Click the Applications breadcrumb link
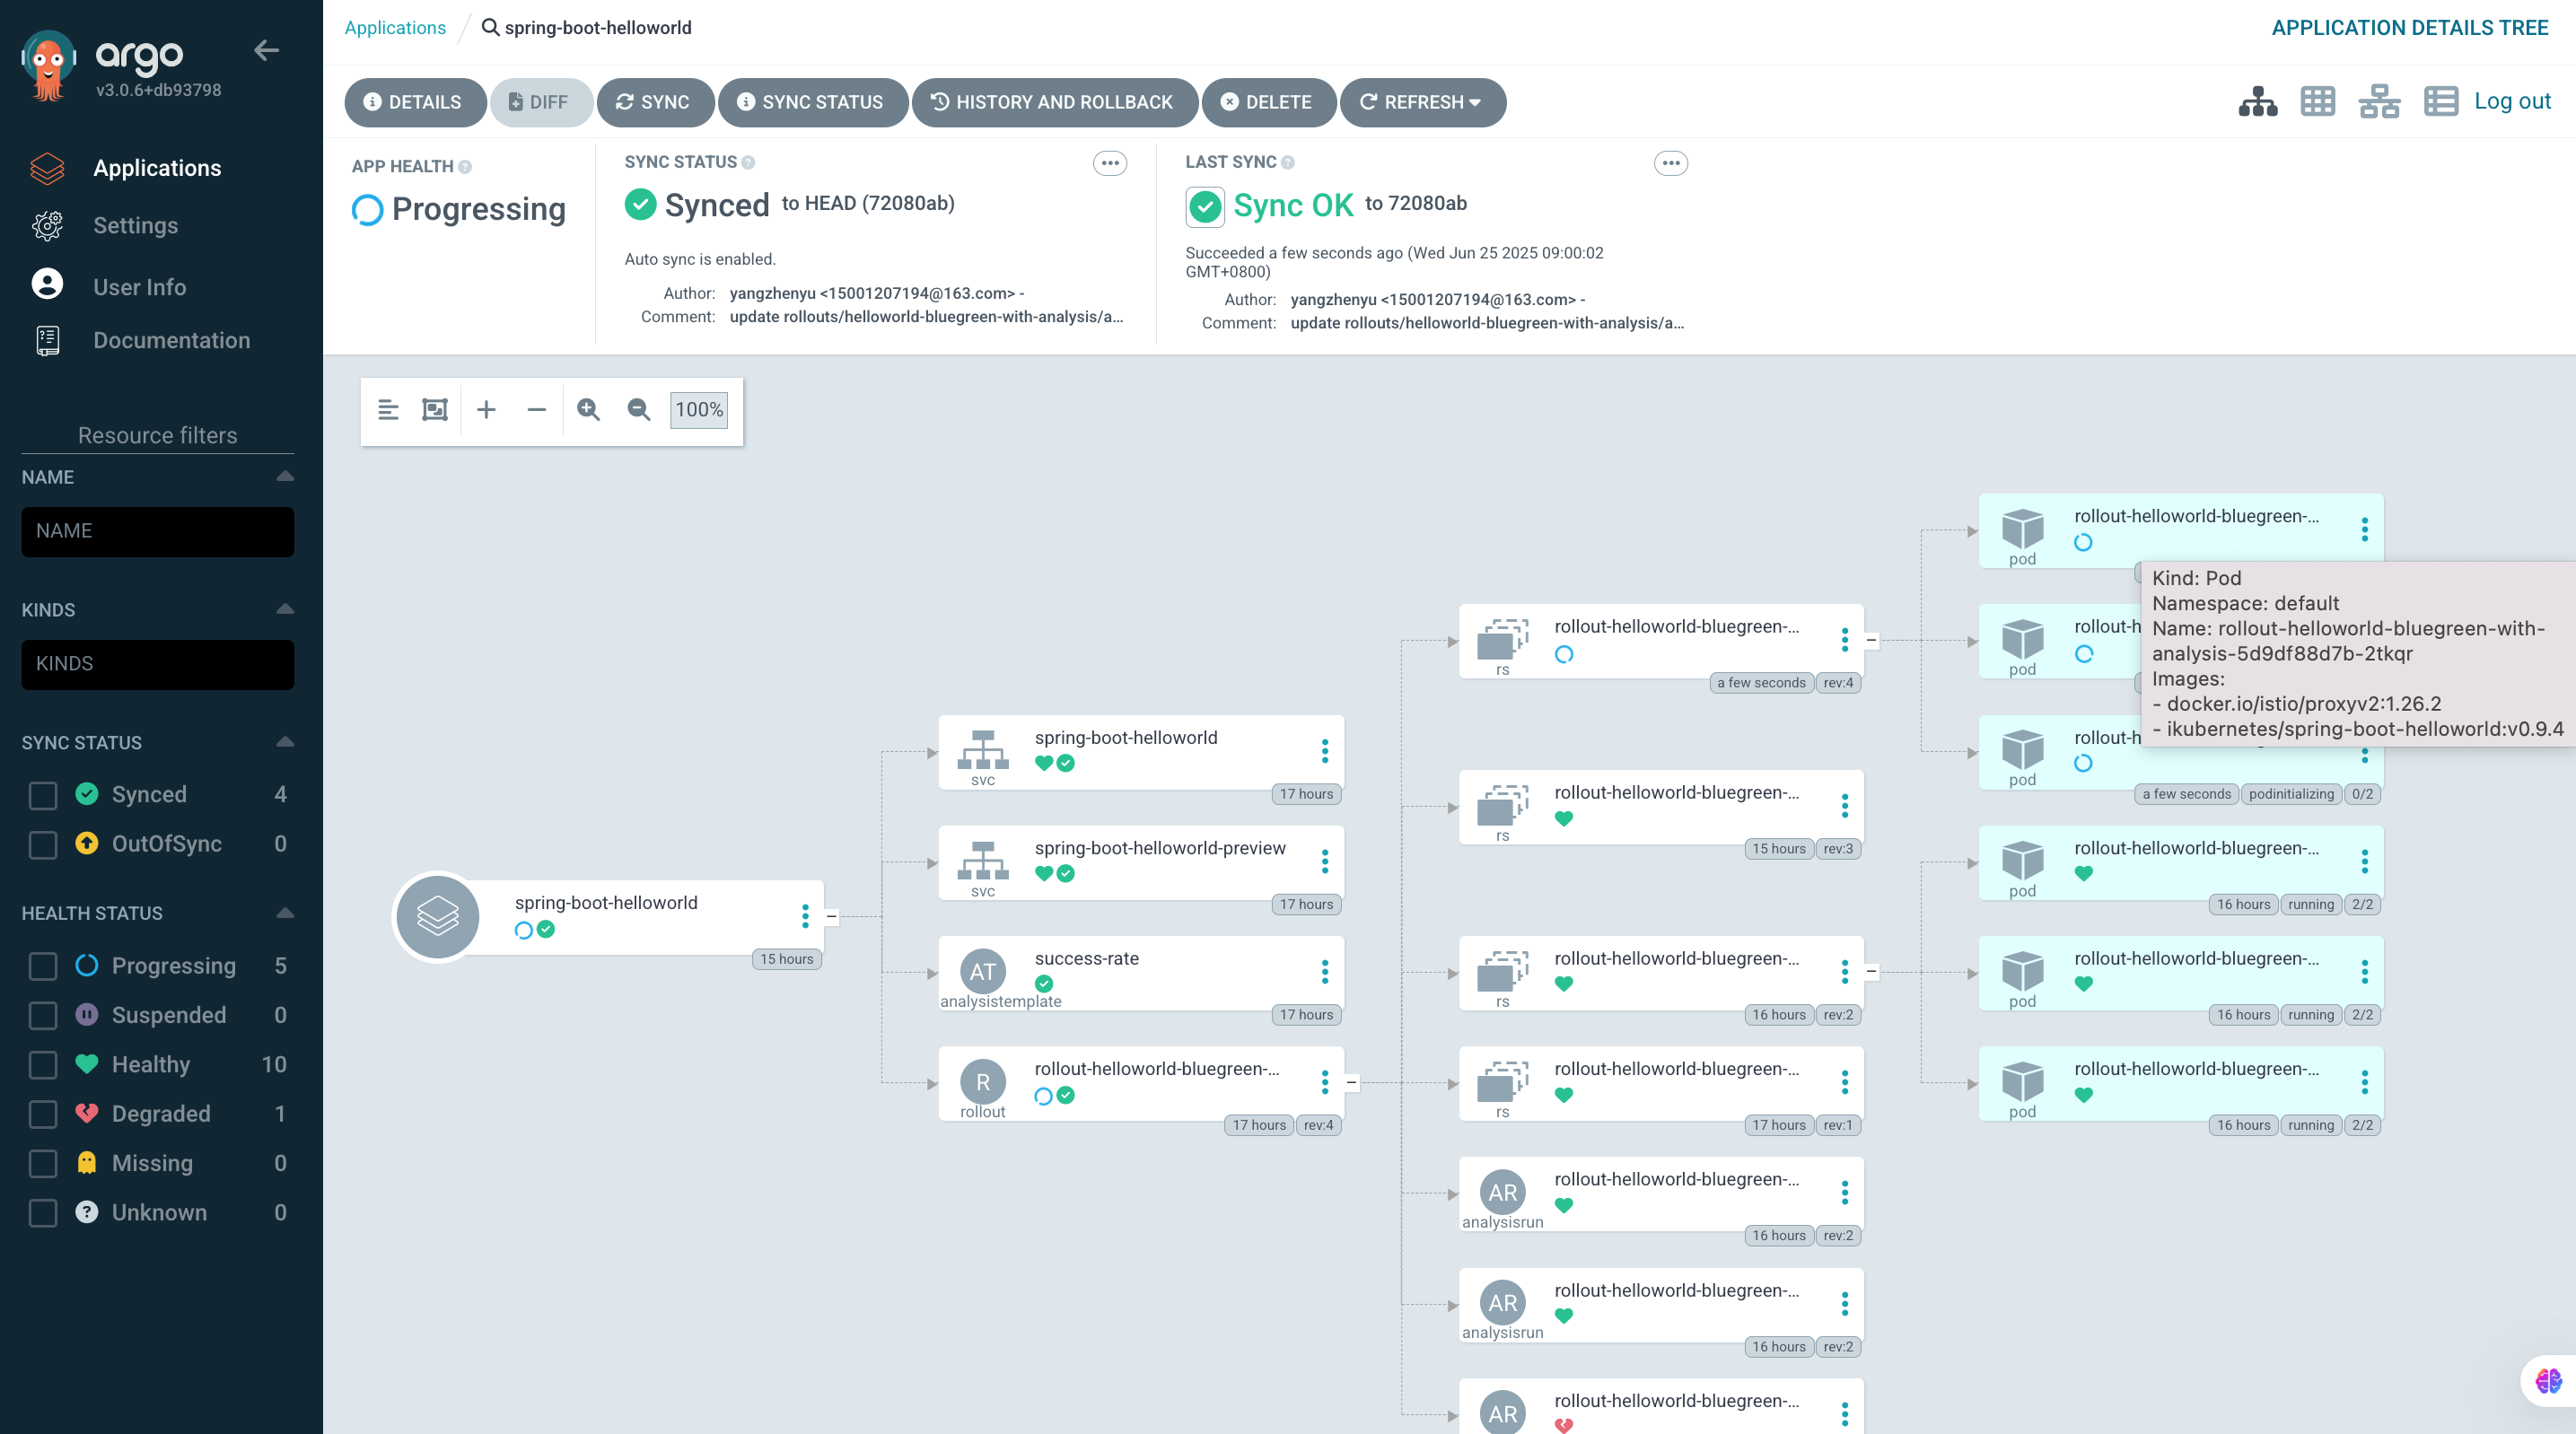 click(x=395, y=28)
